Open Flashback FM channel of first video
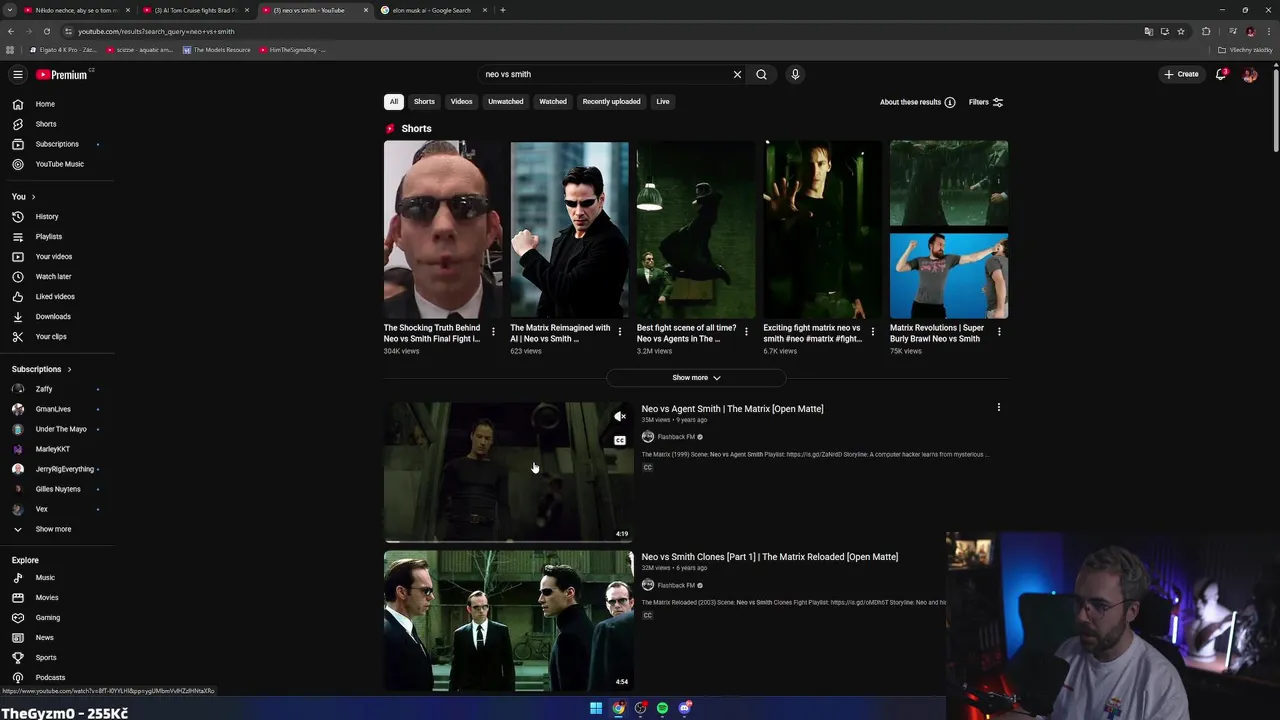The width and height of the screenshot is (1280, 720). (x=676, y=437)
